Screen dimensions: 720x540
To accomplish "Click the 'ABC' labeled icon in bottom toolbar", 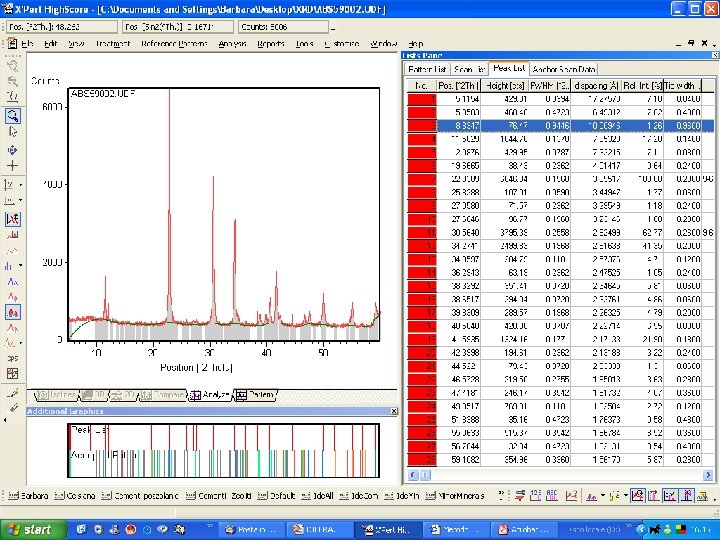I will click(552, 495).
